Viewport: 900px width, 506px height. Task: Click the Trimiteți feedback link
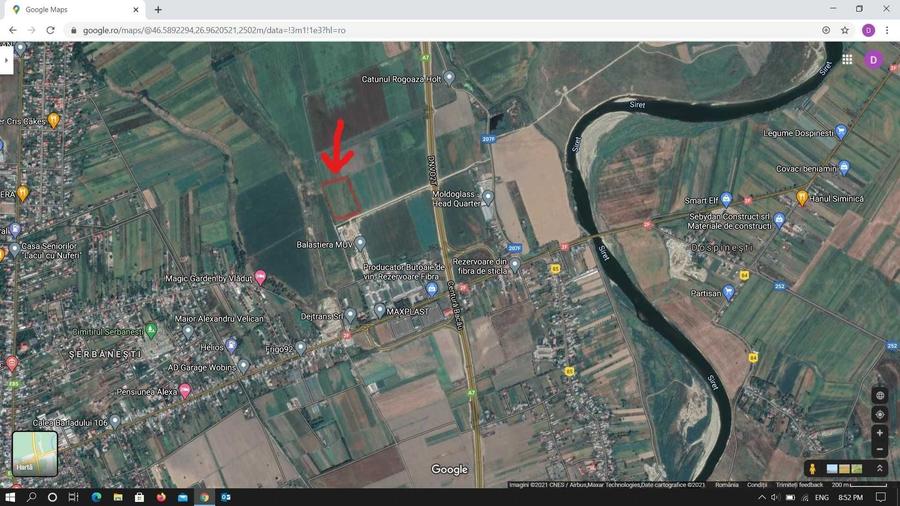(x=800, y=485)
